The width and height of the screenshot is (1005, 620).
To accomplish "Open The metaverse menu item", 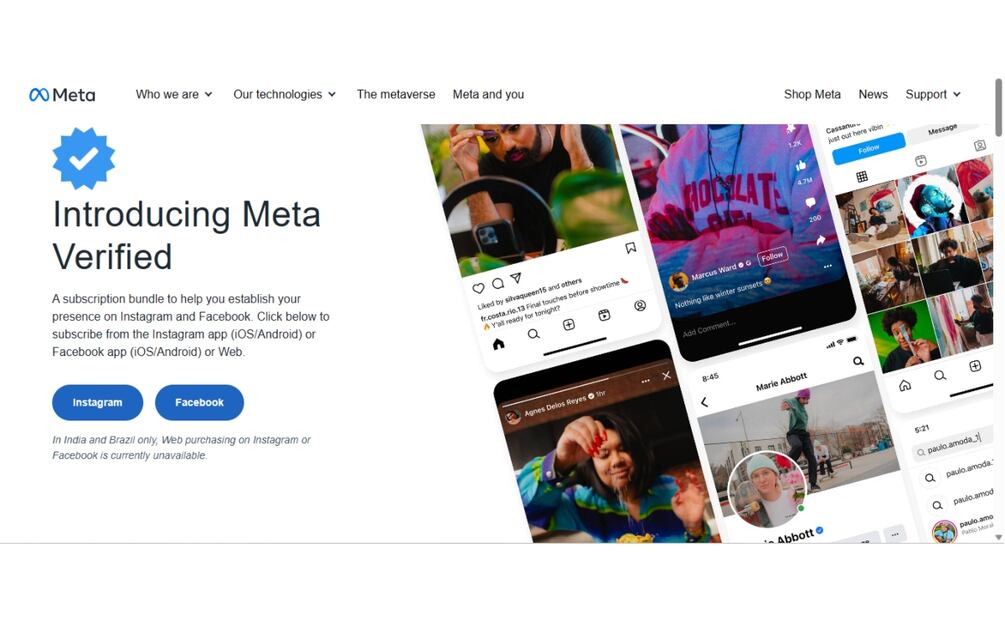I will tap(396, 94).
